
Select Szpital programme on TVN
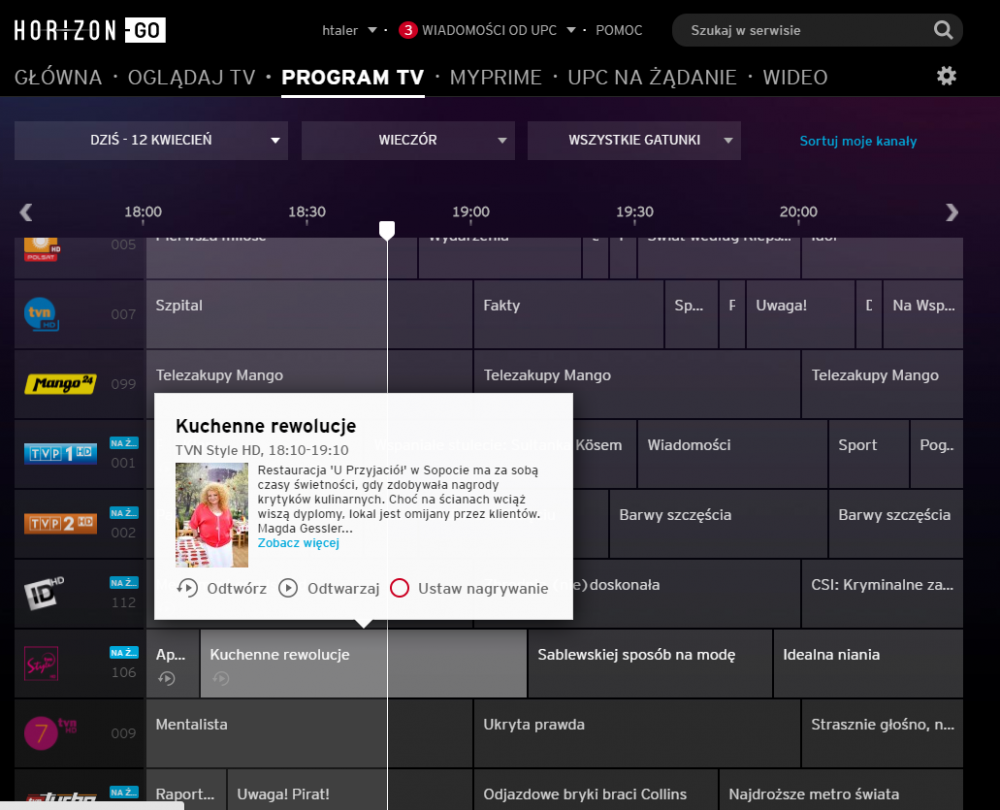pos(309,314)
